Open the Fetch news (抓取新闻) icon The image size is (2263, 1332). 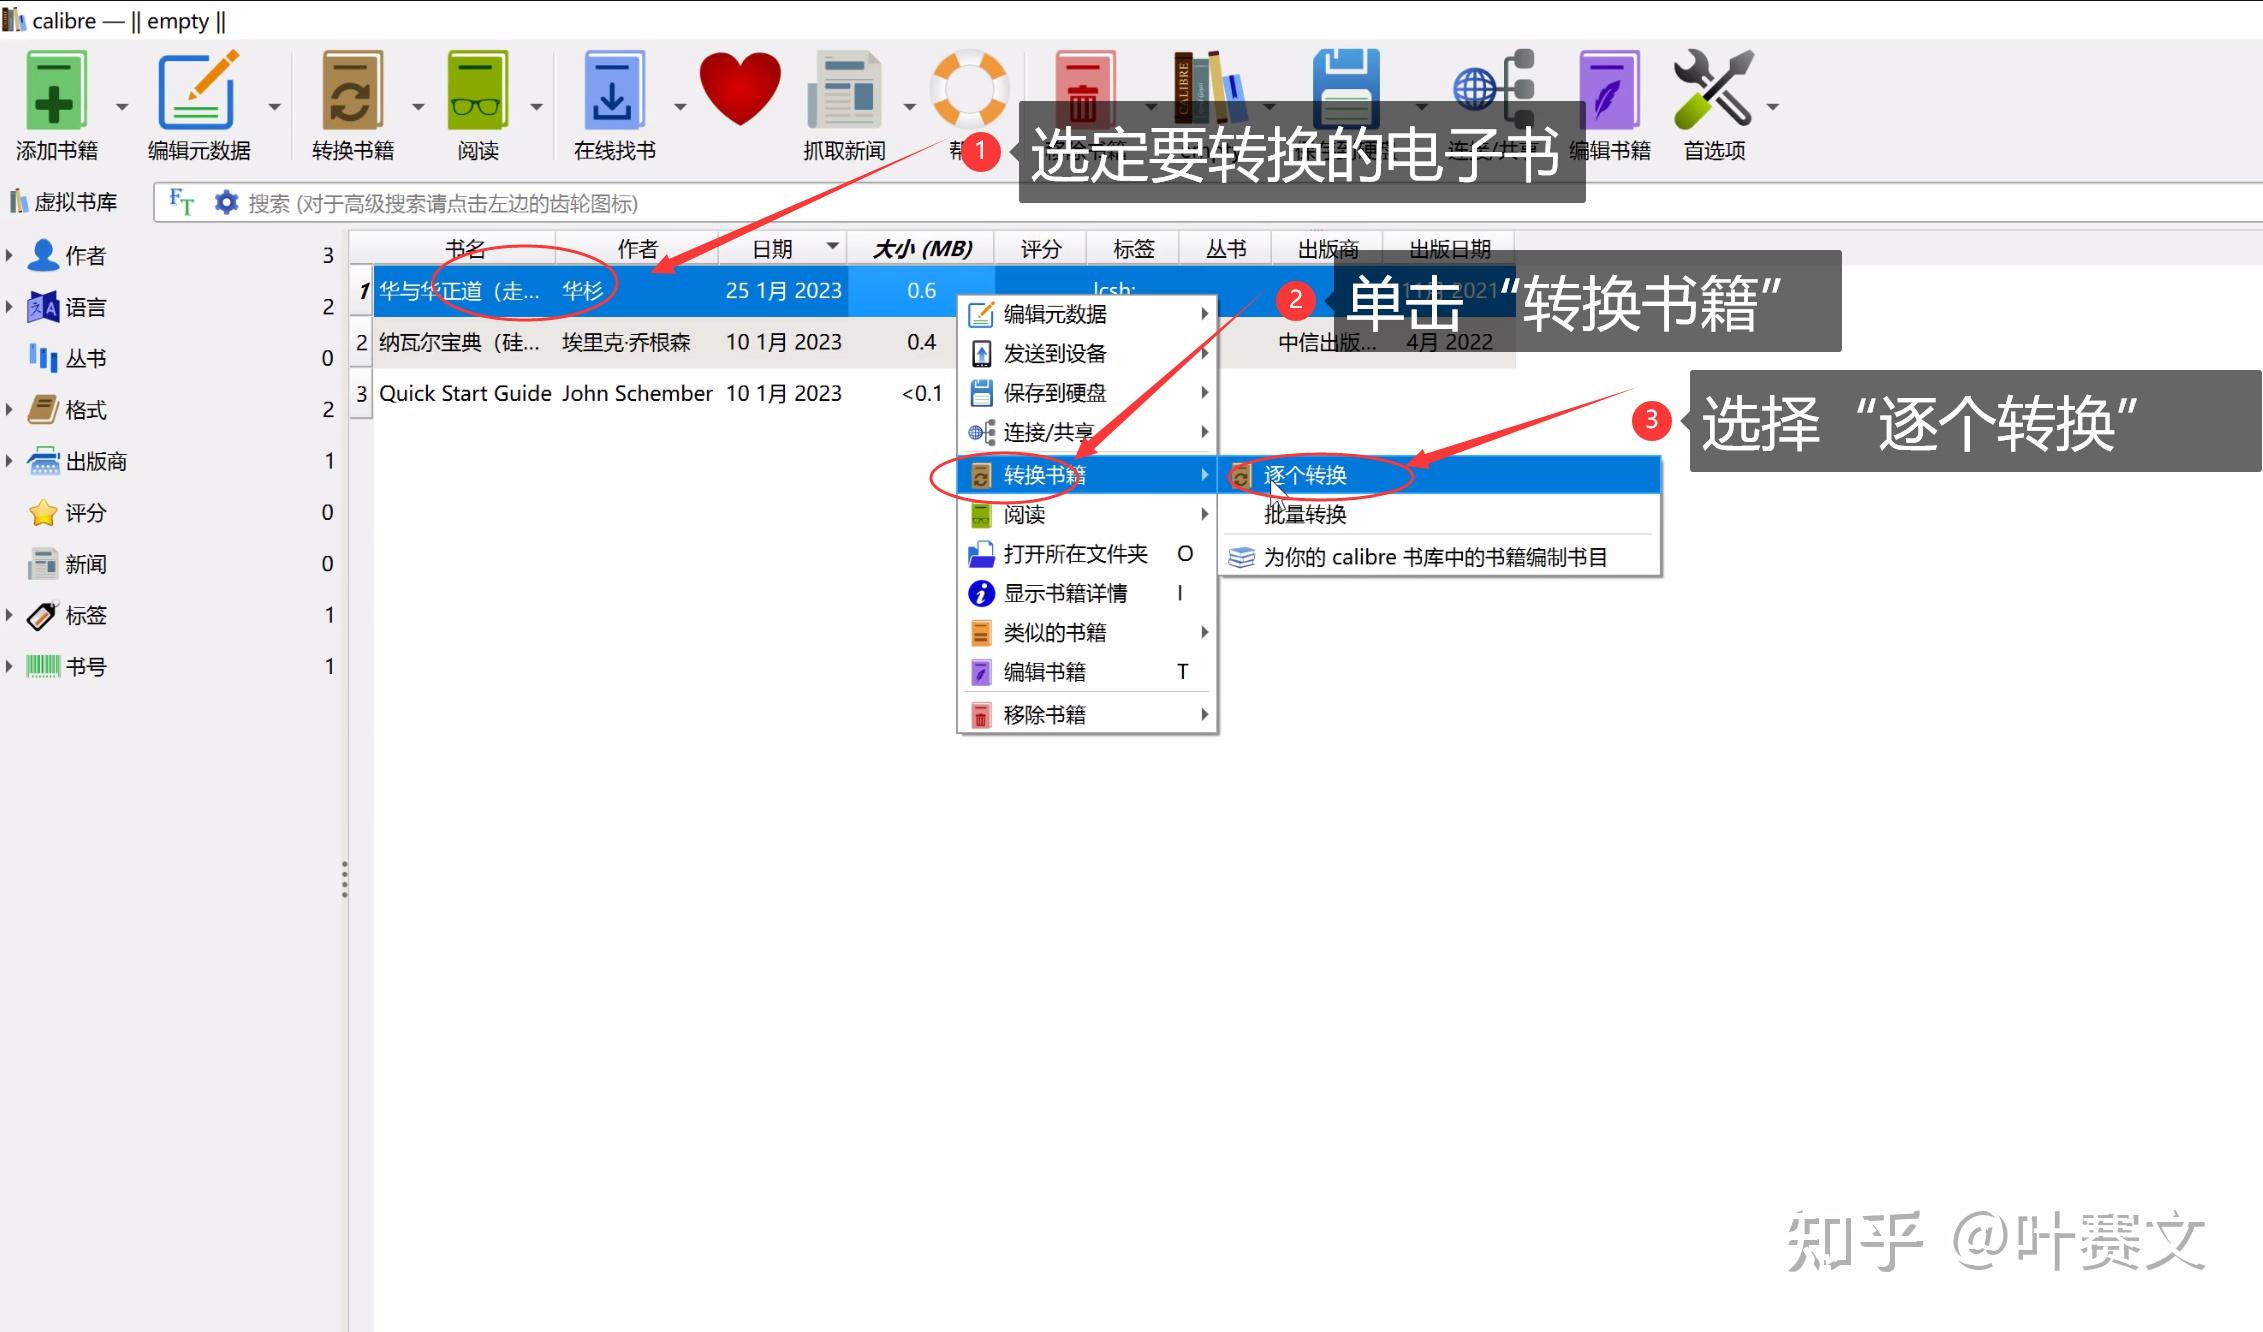(x=844, y=90)
